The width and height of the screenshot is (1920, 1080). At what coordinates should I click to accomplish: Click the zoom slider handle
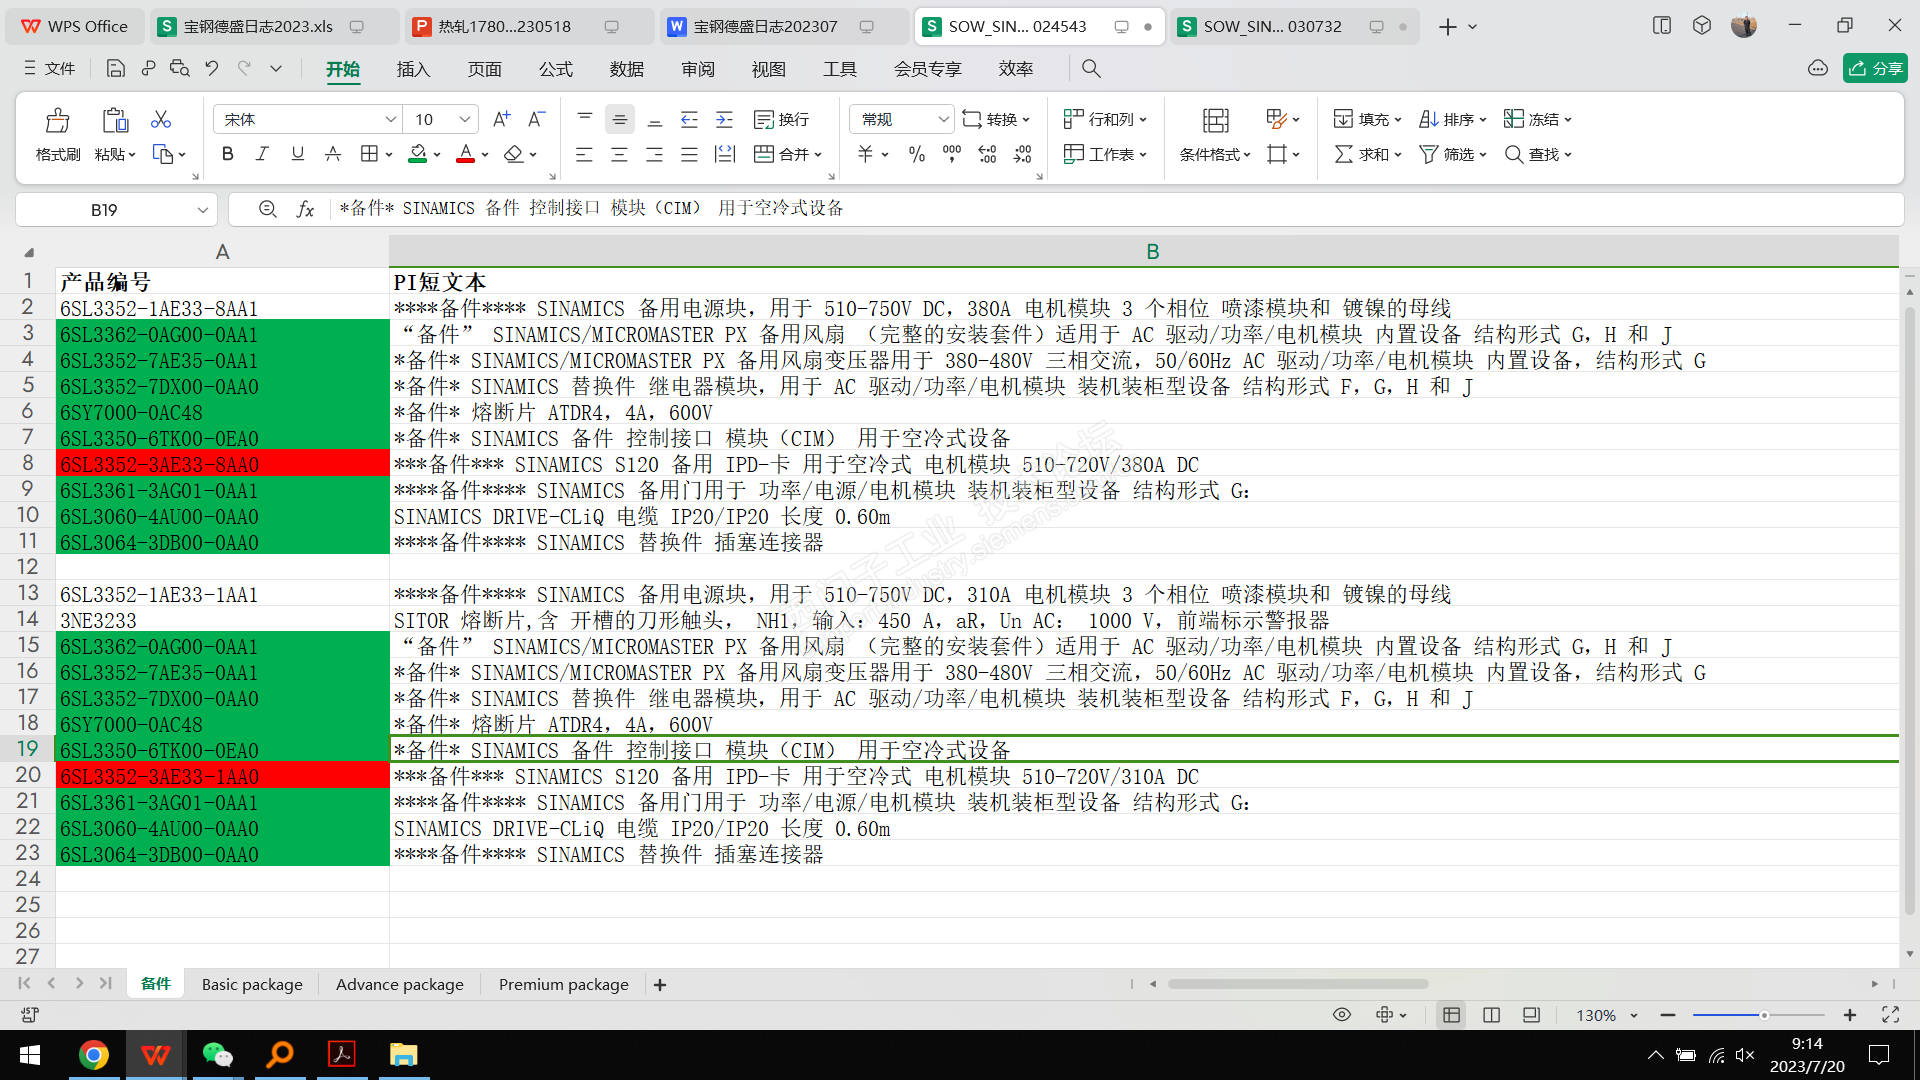tap(1764, 1015)
